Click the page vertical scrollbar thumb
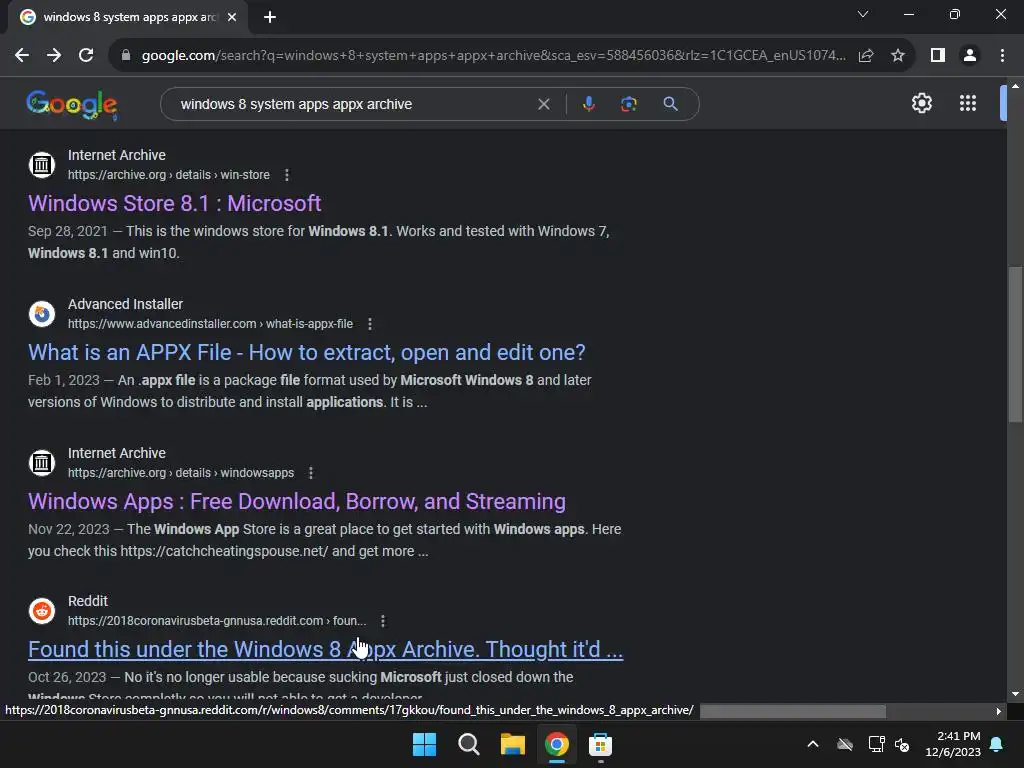The width and height of the screenshot is (1024, 768). tap(1016, 344)
